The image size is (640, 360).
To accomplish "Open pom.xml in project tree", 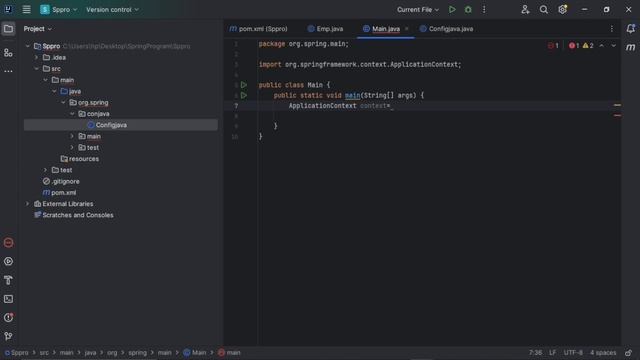I will (59, 193).
